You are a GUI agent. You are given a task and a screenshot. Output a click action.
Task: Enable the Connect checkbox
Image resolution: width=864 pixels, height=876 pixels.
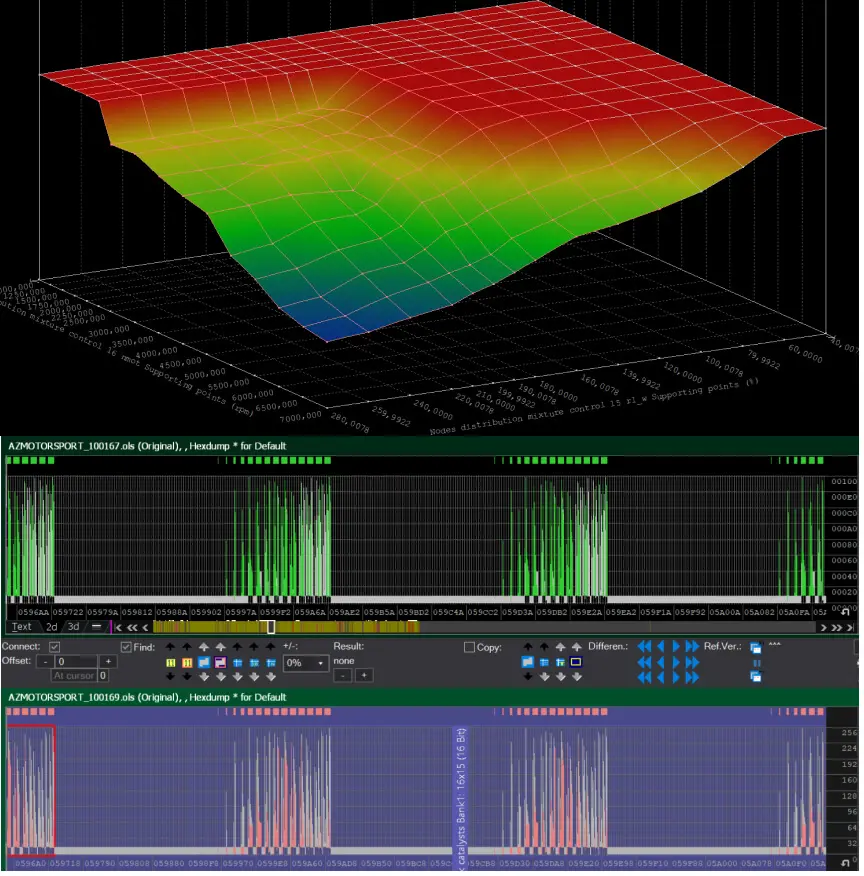coord(55,647)
